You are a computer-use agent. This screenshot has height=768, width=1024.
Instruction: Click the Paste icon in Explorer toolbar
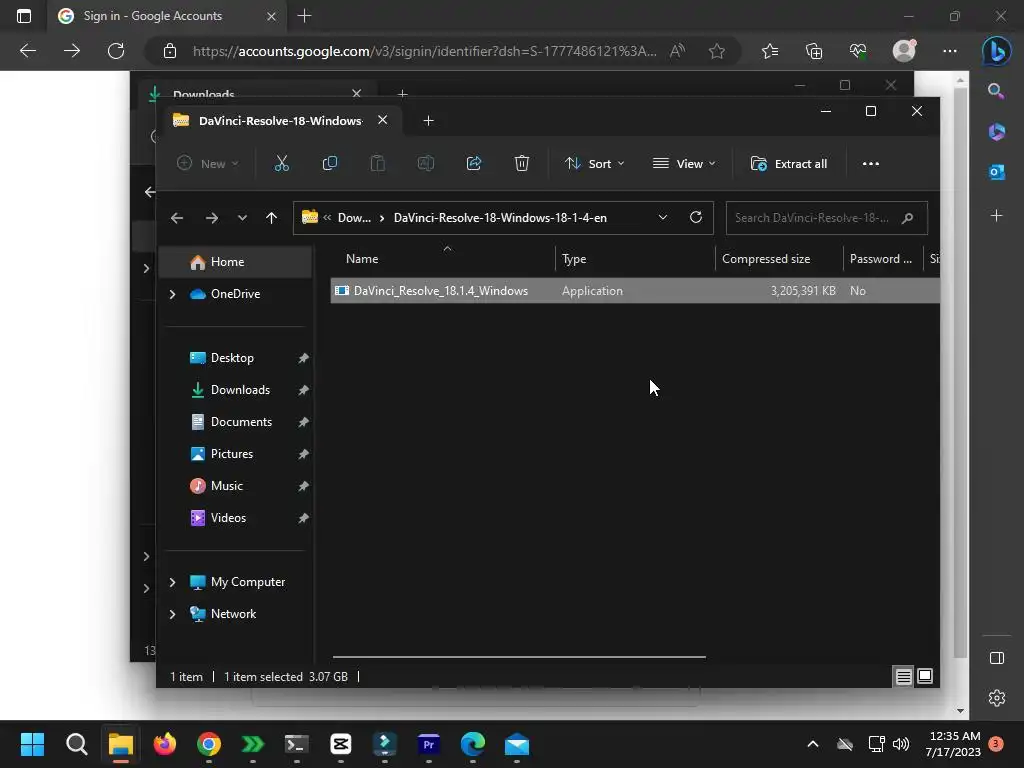[x=377, y=163]
